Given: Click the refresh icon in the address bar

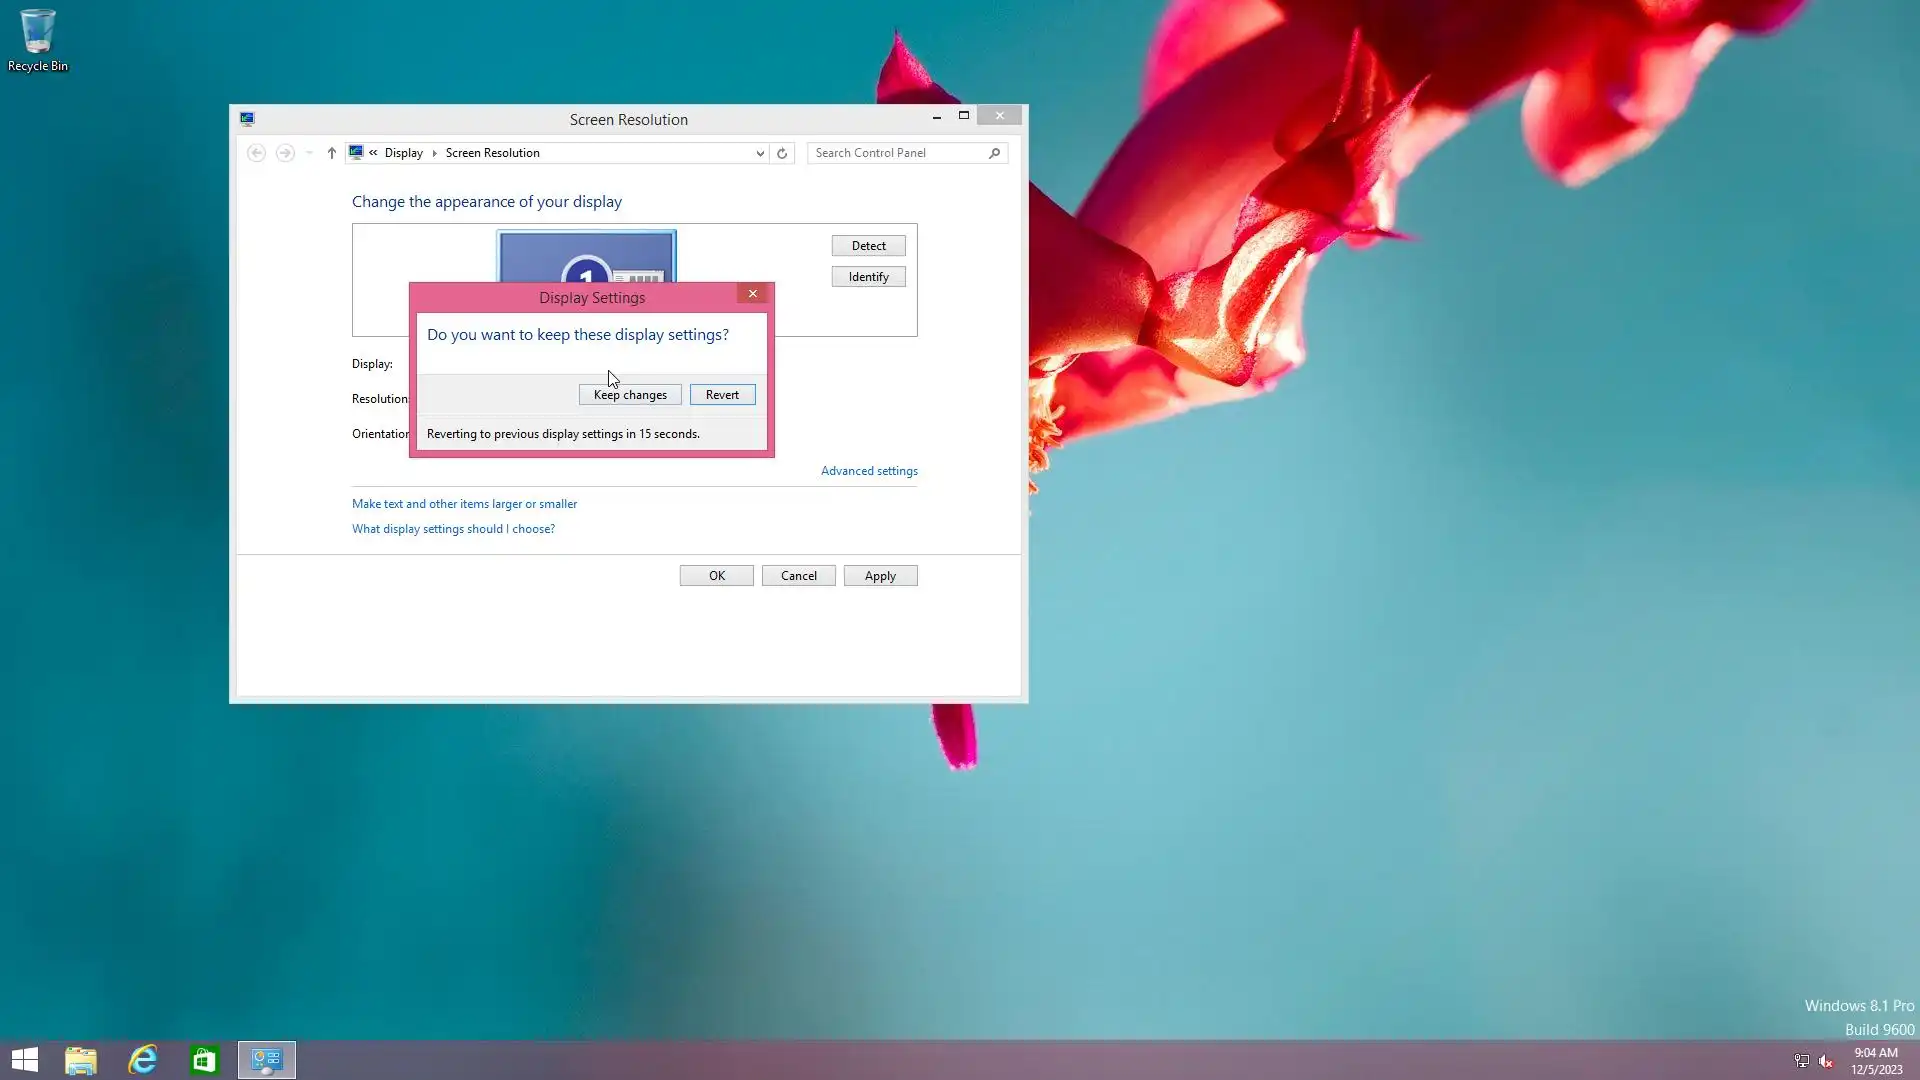Looking at the screenshot, I should [x=782, y=153].
